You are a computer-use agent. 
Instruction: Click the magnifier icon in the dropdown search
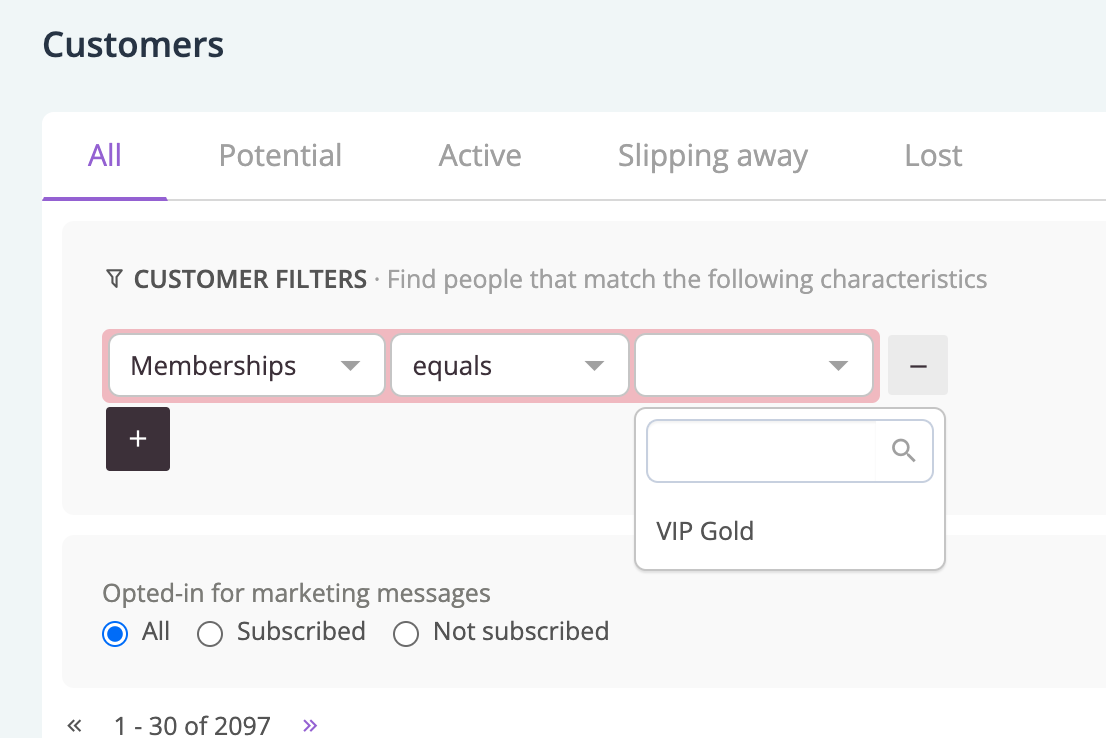(x=904, y=452)
